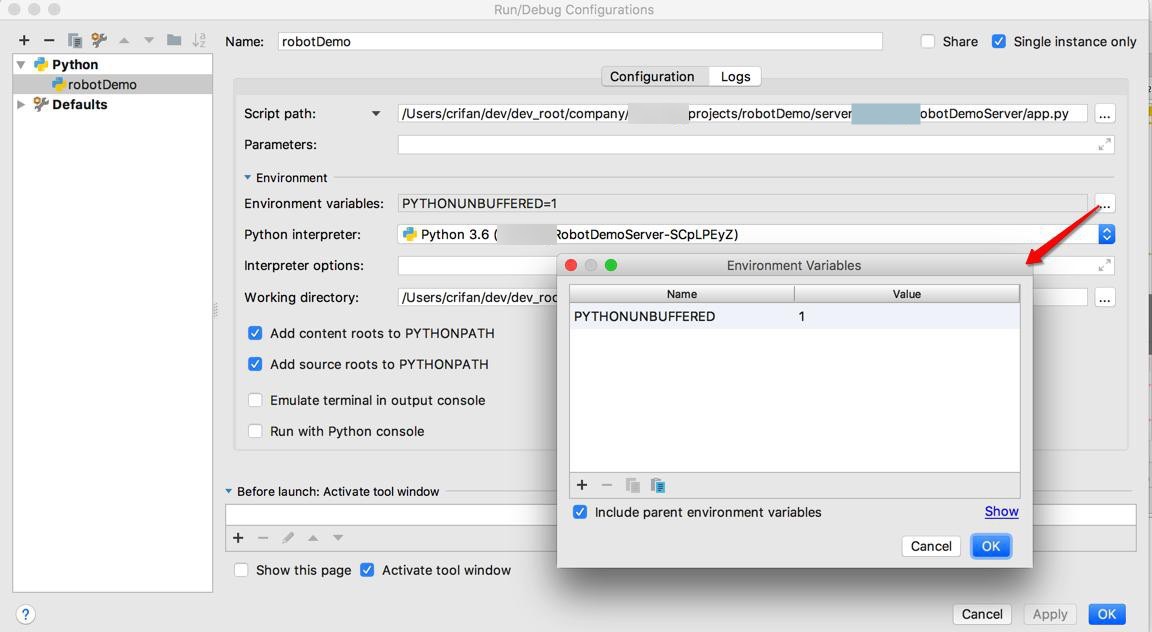
Task: Enable Emulate terminal in output console
Action: (255, 400)
